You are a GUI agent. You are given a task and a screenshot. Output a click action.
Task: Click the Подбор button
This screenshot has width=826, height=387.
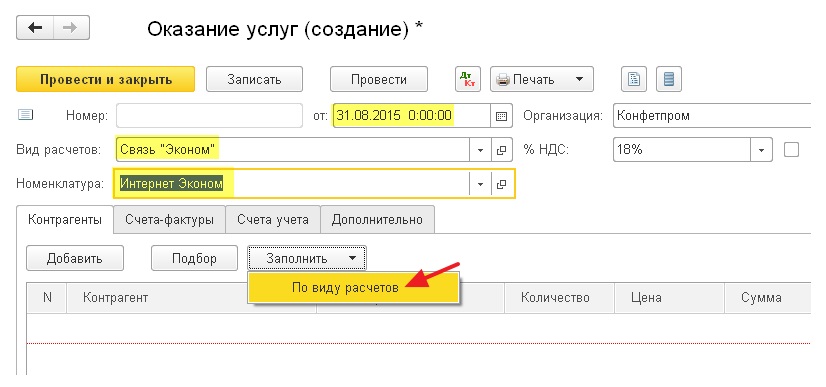click(194, 259)
